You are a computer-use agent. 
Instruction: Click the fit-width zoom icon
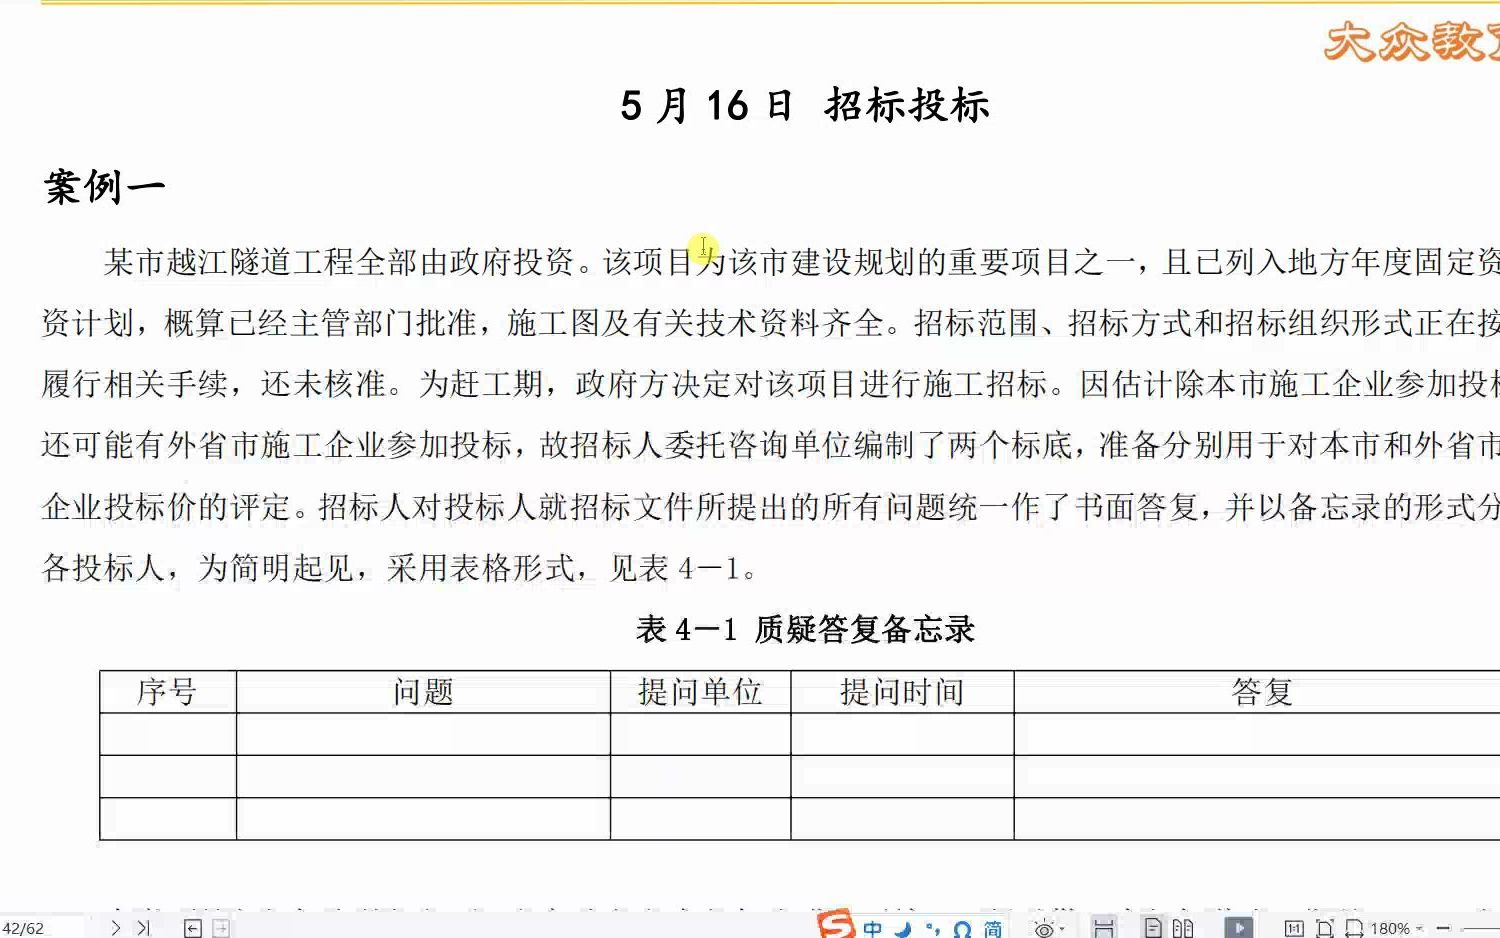click(1353, 927)
